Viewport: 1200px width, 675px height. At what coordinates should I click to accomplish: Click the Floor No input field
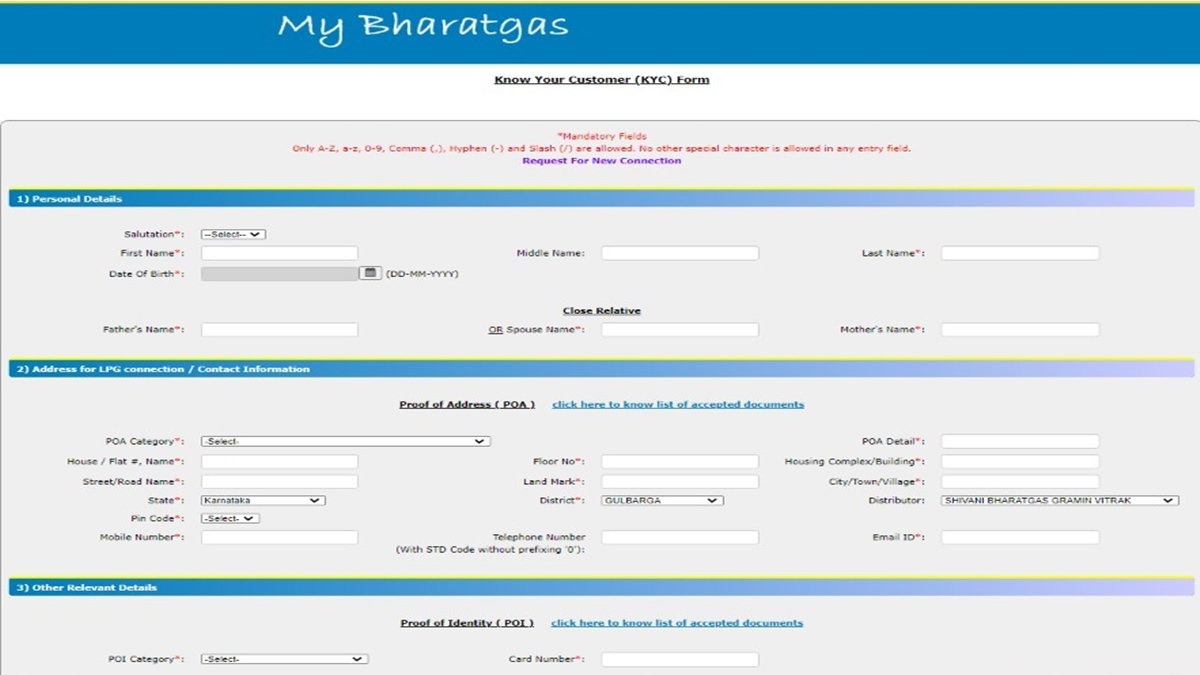coord(680,462)
